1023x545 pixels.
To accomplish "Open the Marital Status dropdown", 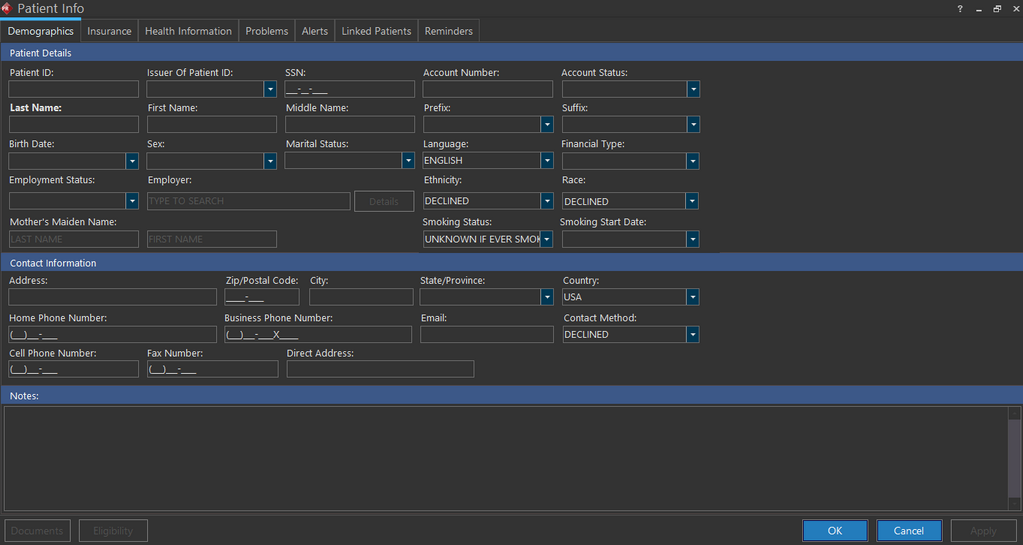I will tap(408, 160).
